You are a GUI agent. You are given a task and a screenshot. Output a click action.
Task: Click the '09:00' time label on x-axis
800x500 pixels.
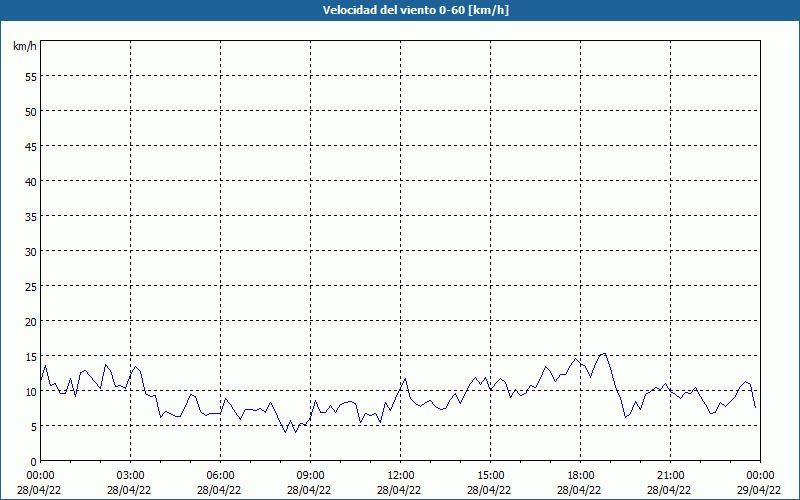pyautogui.click(x=310, y=476)
